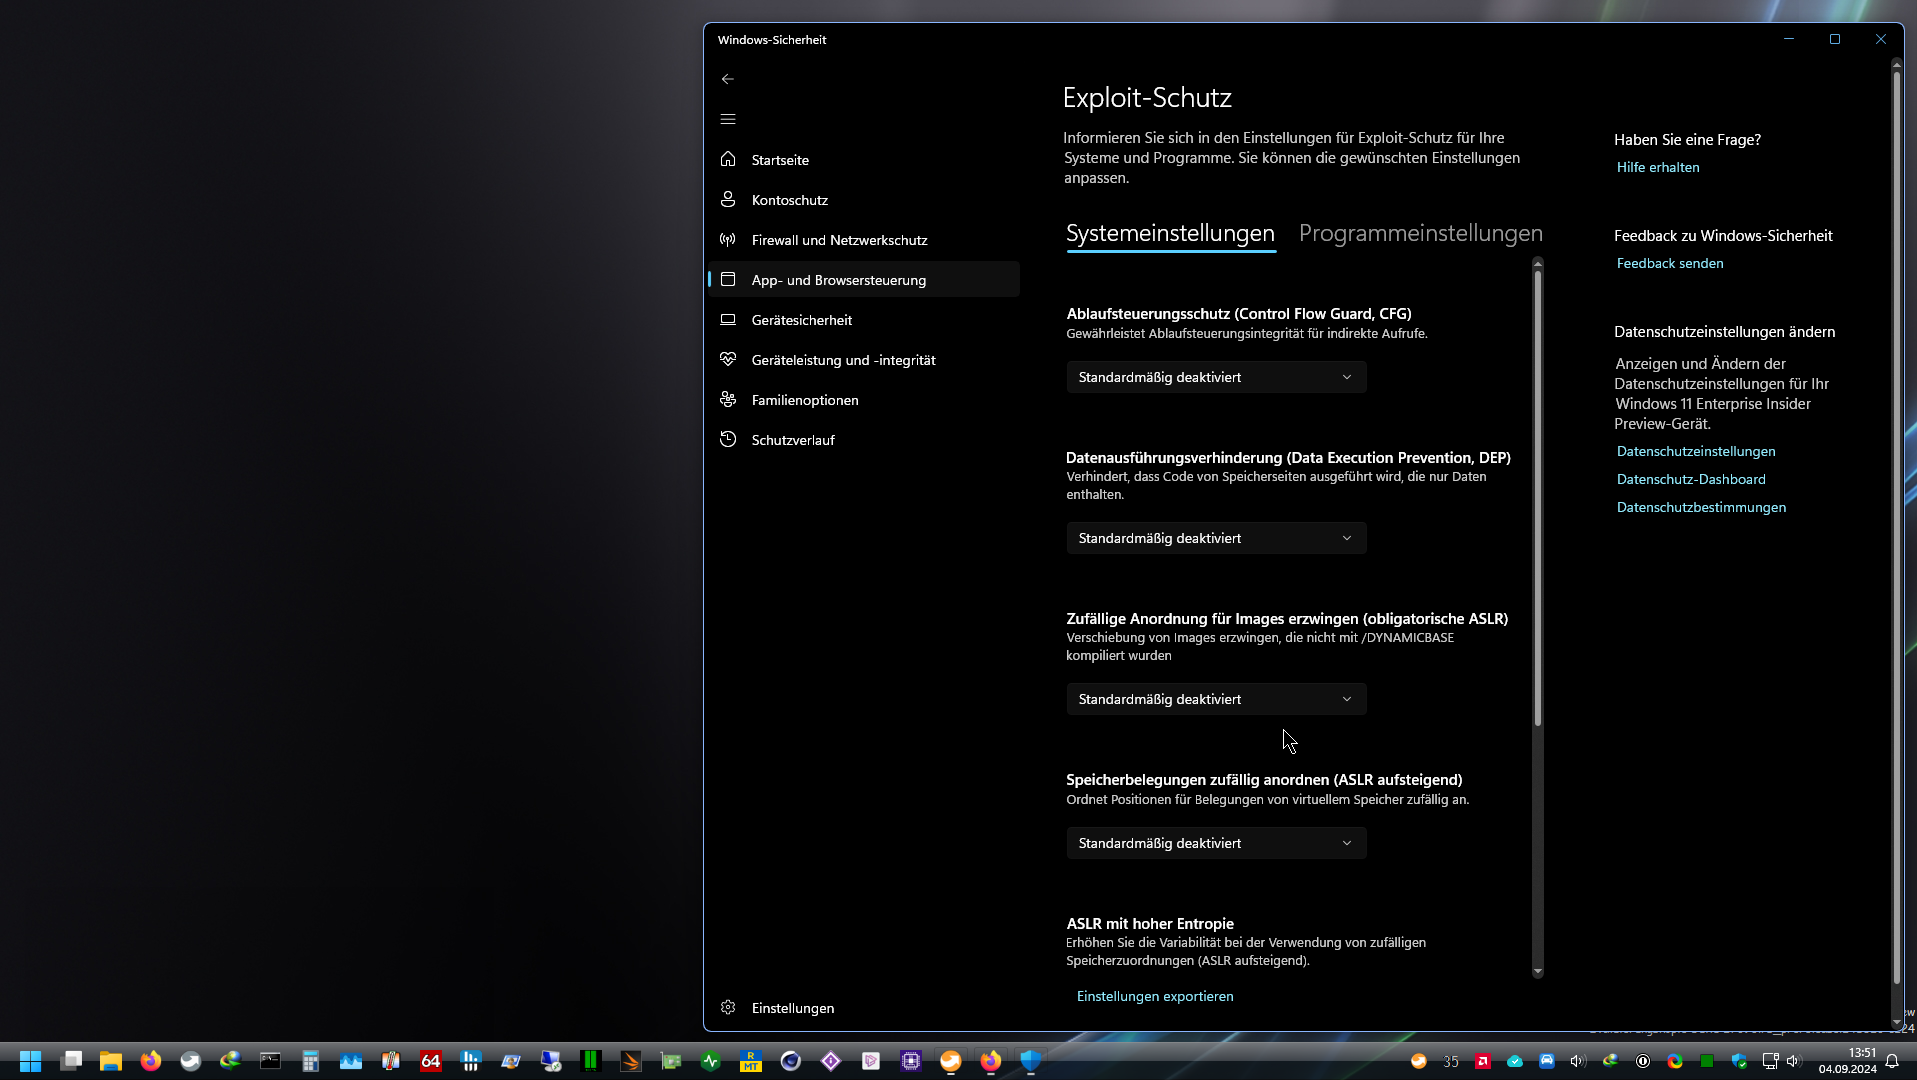Open the Ablaufsteuerungsschutz (CFG) dropdown
Screen dimensions: 1917x1080
[1216, 377]
